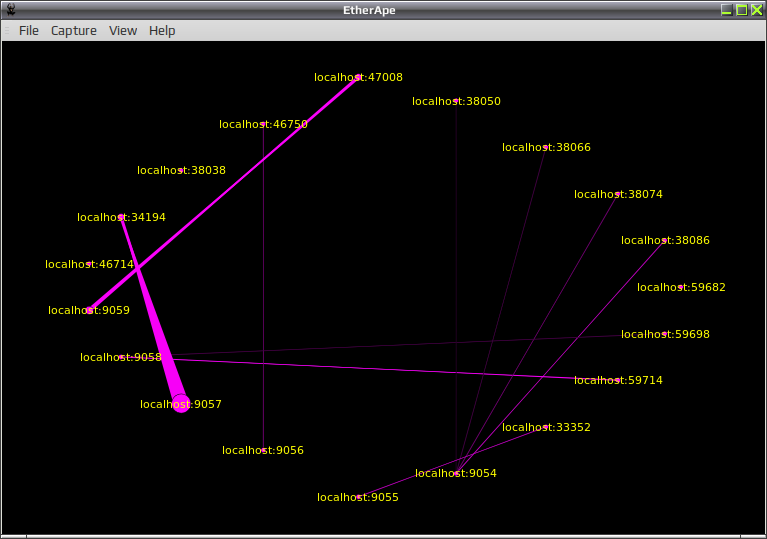767x539 pixels.
Task: Click the EtherApe window icon in the title bar
Action: (x=11, y=9)
